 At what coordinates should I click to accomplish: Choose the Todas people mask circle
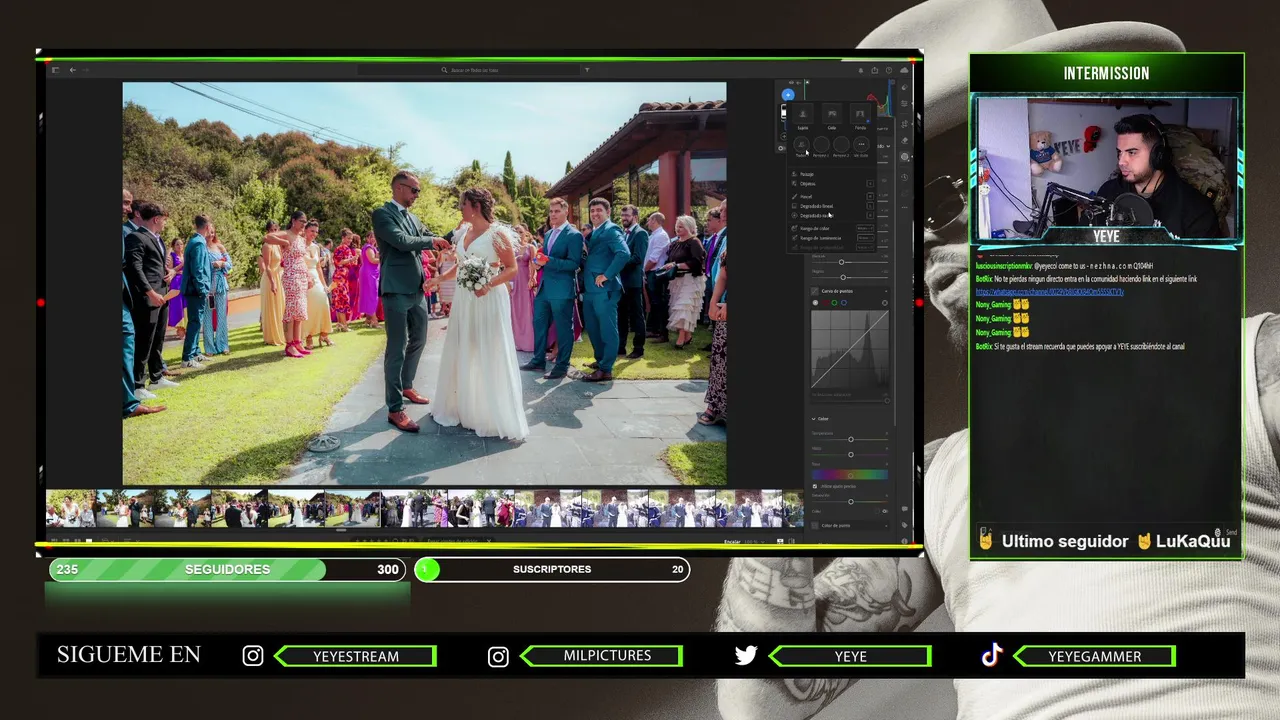coord(801,144)
